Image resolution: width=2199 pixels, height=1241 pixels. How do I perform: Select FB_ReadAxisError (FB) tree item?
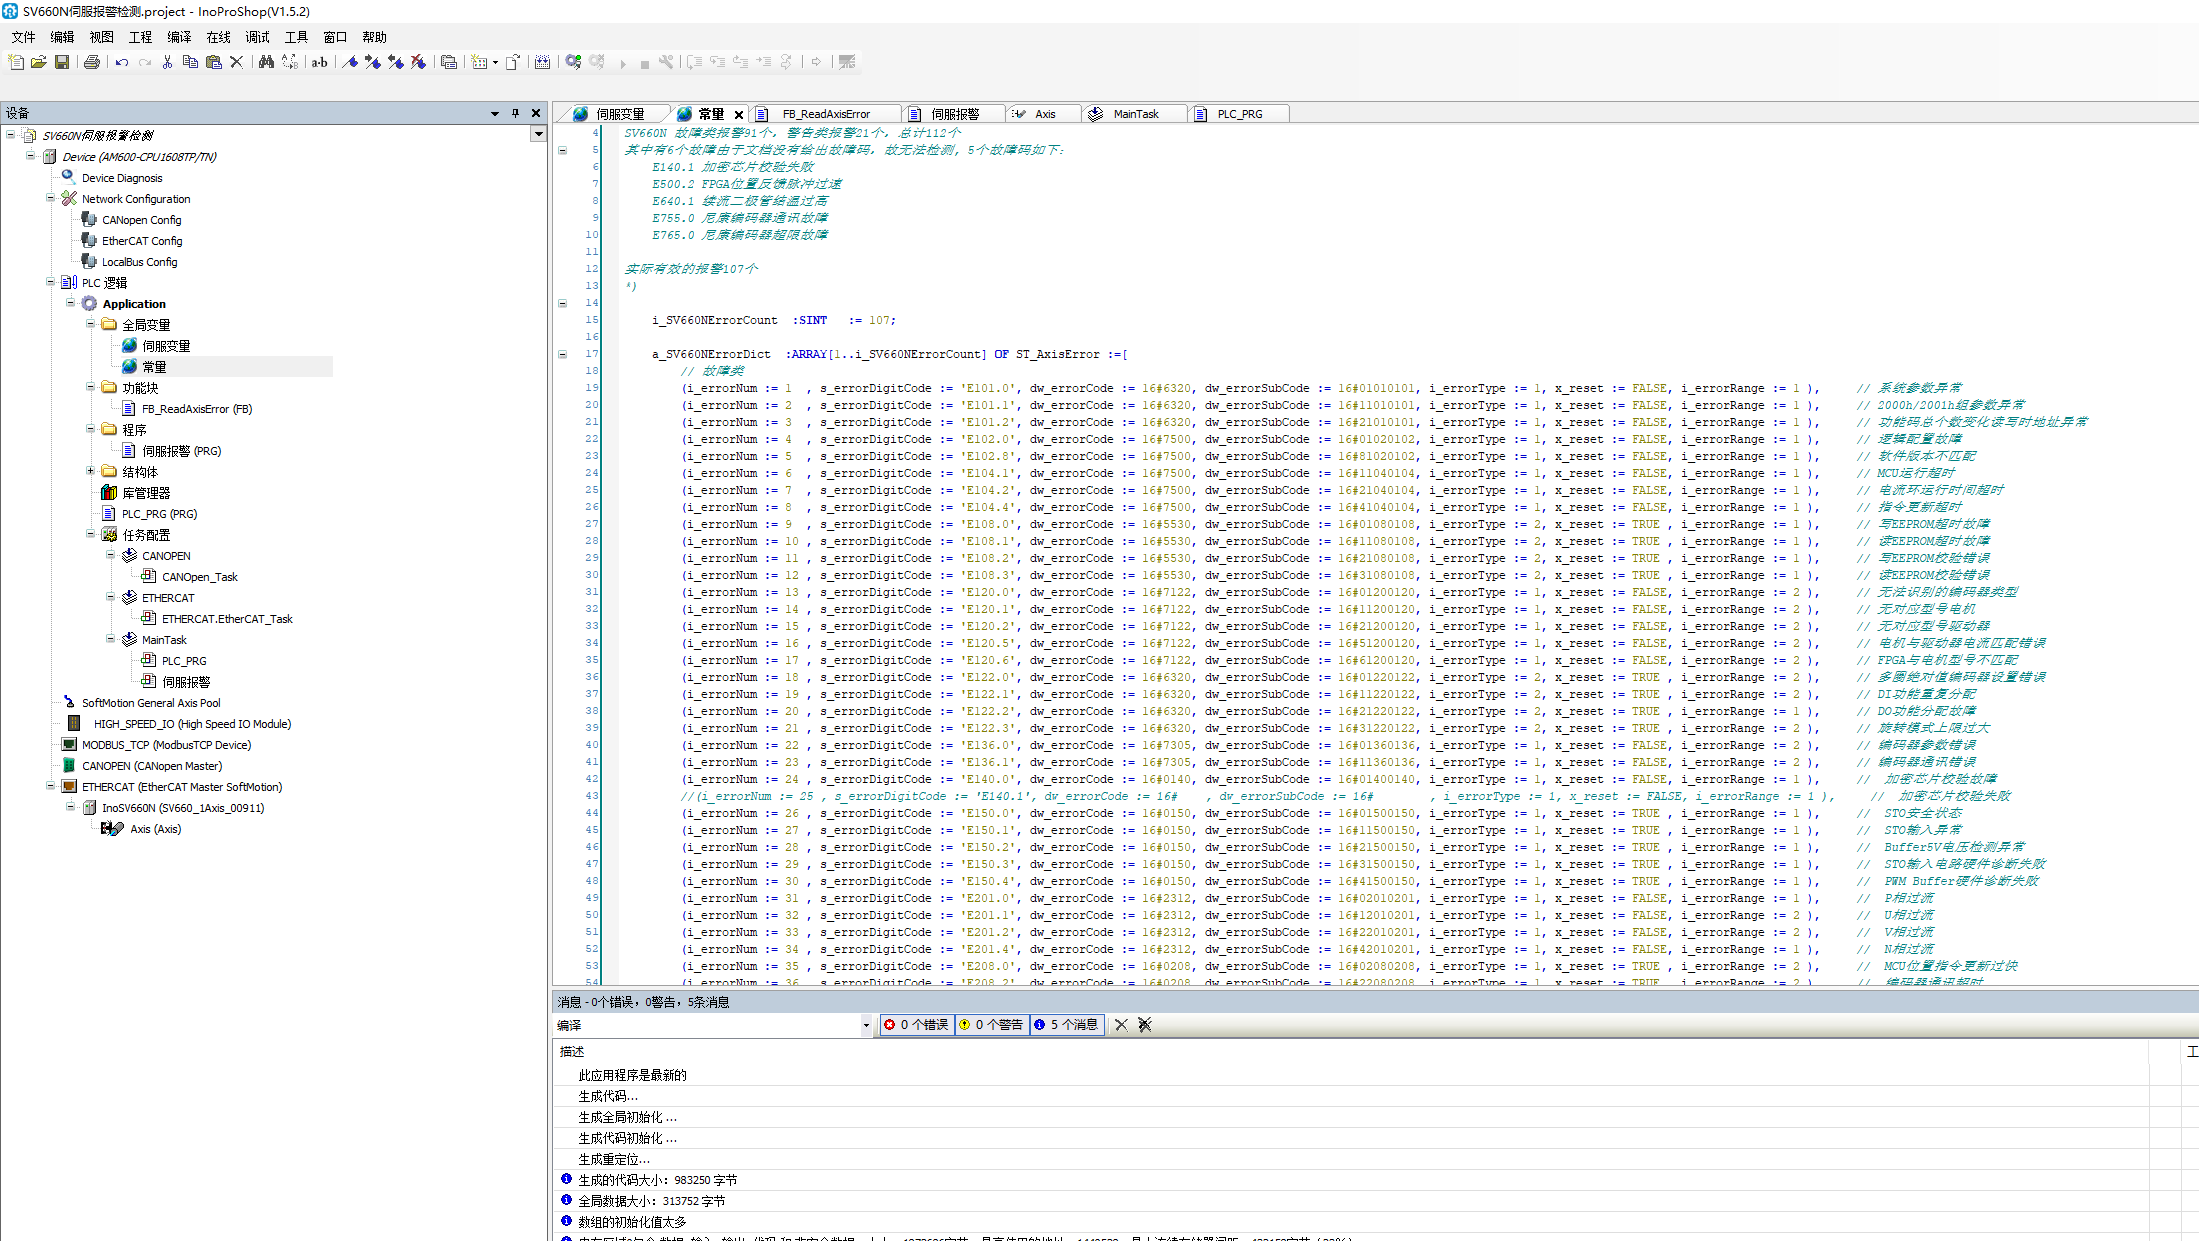click(x=197, y=408)
